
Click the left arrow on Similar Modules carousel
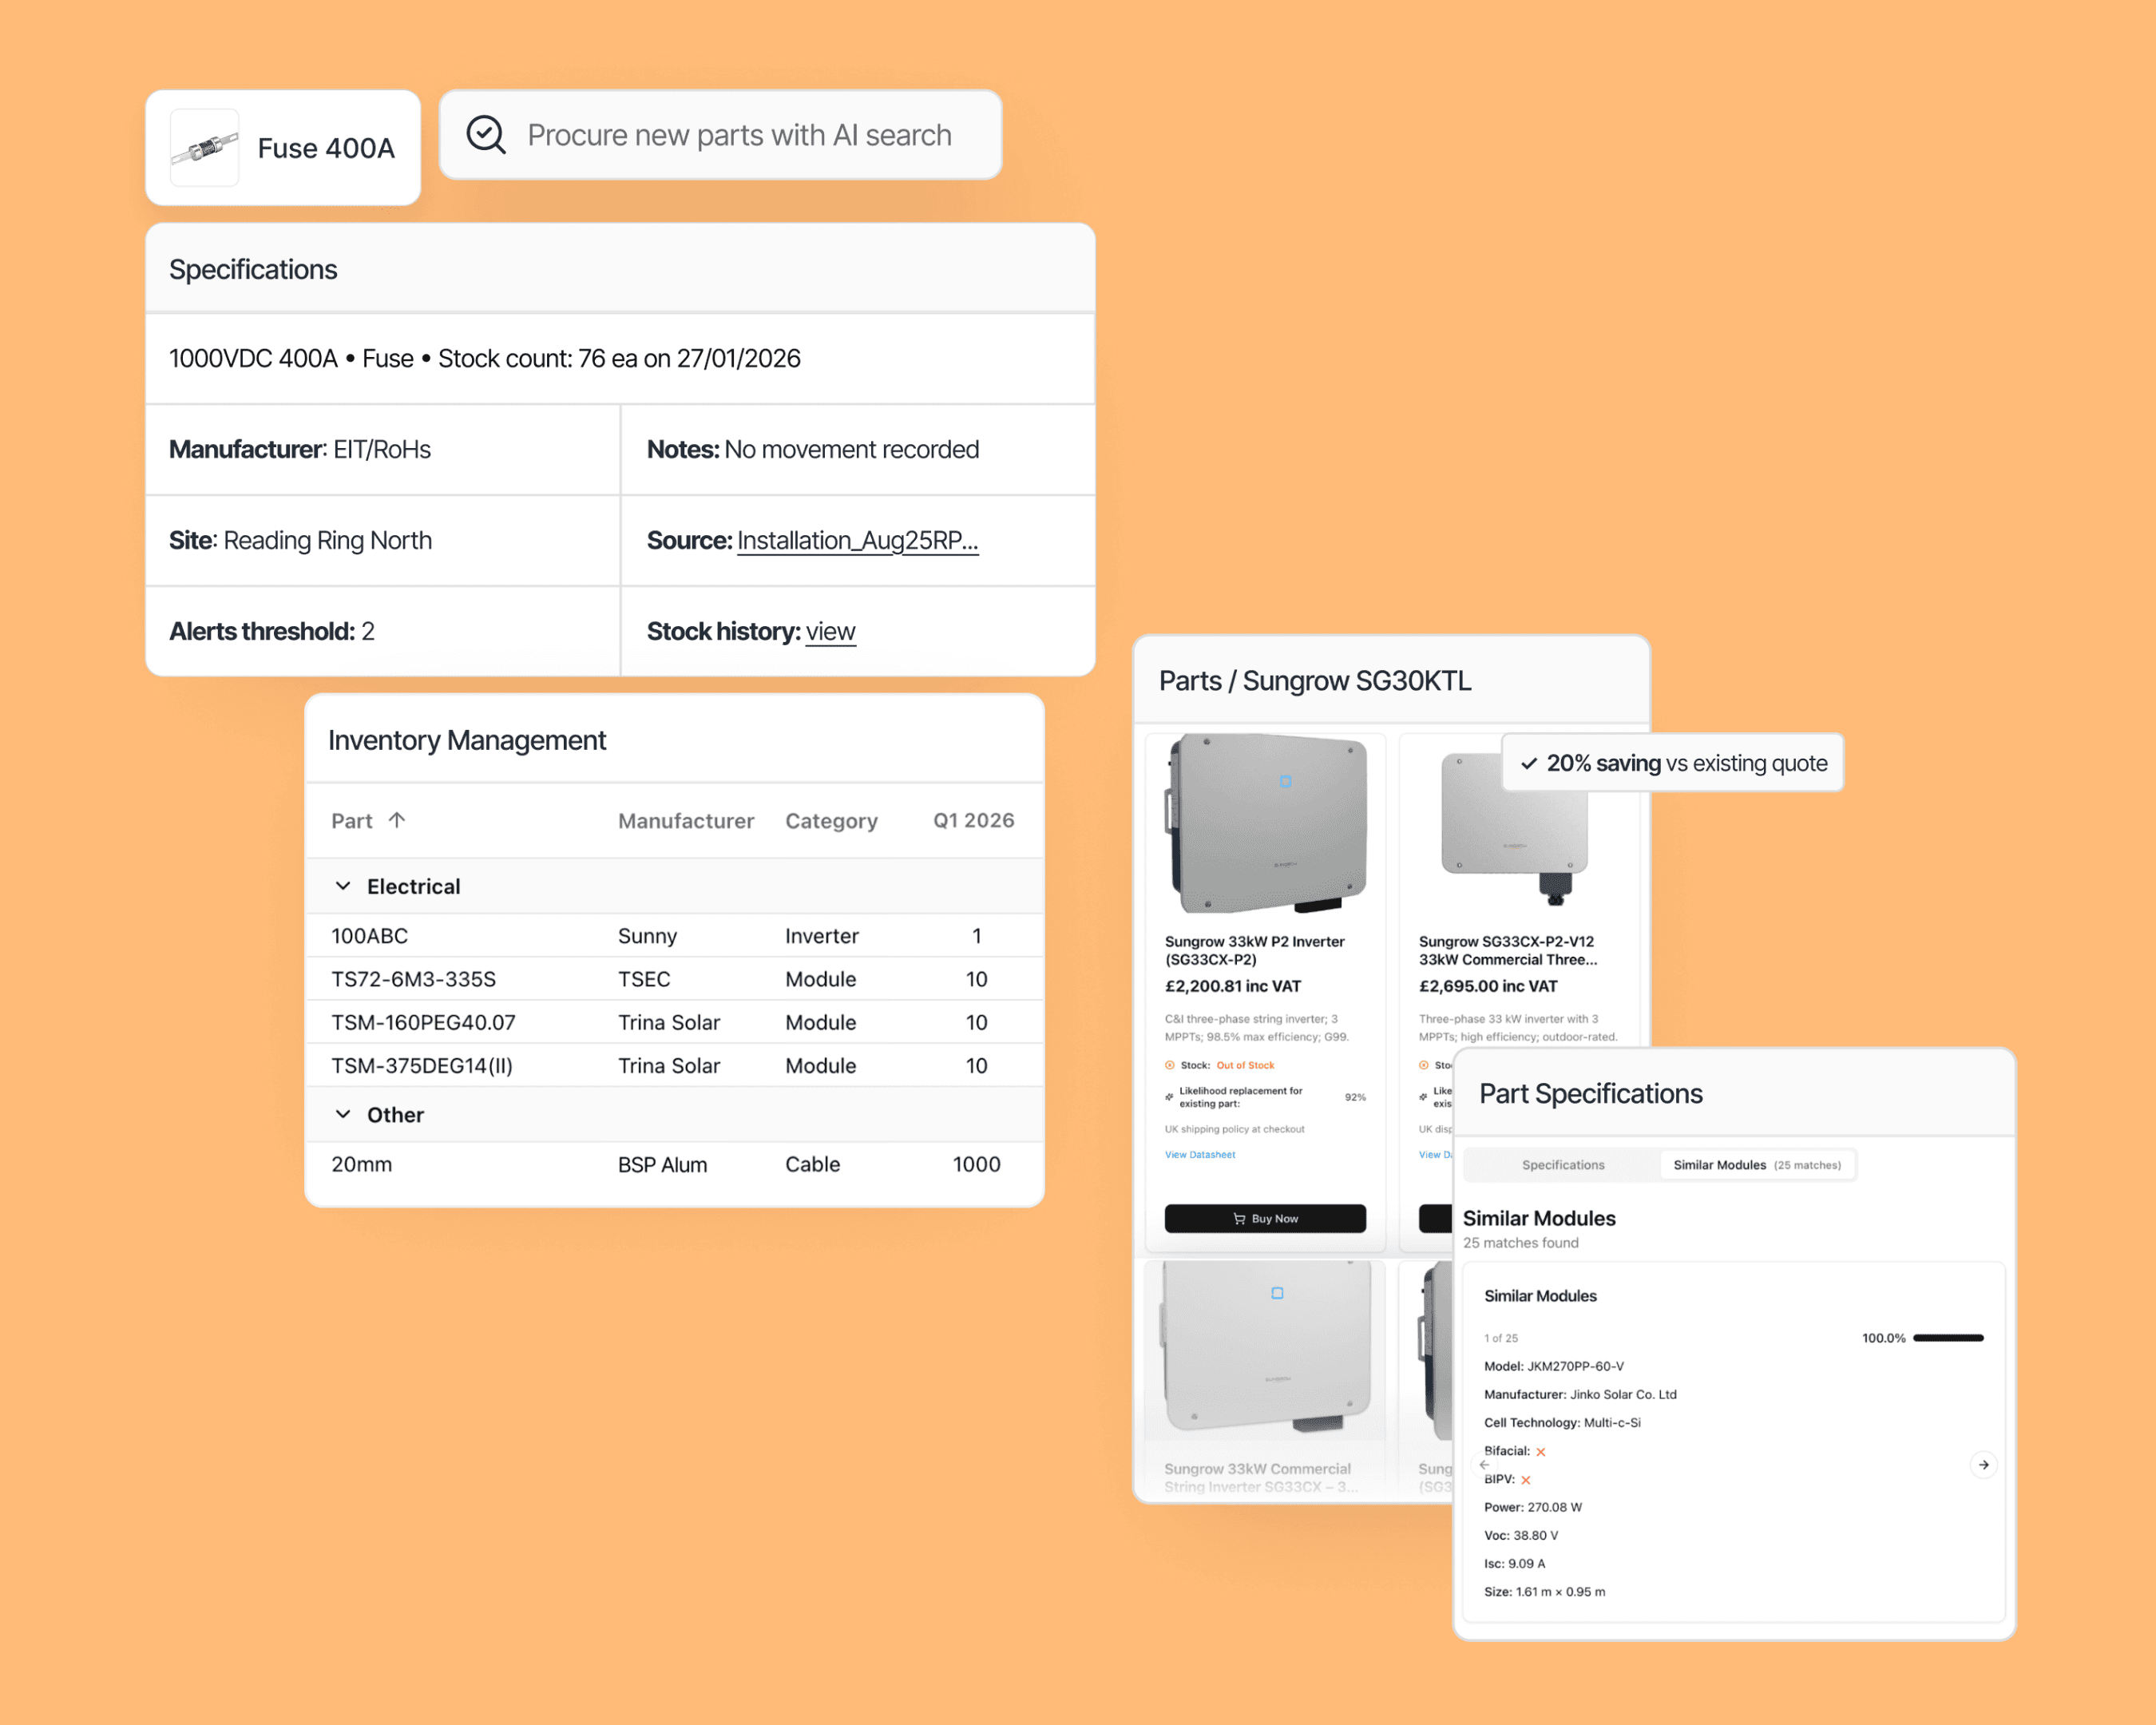coord(1485,1464)
